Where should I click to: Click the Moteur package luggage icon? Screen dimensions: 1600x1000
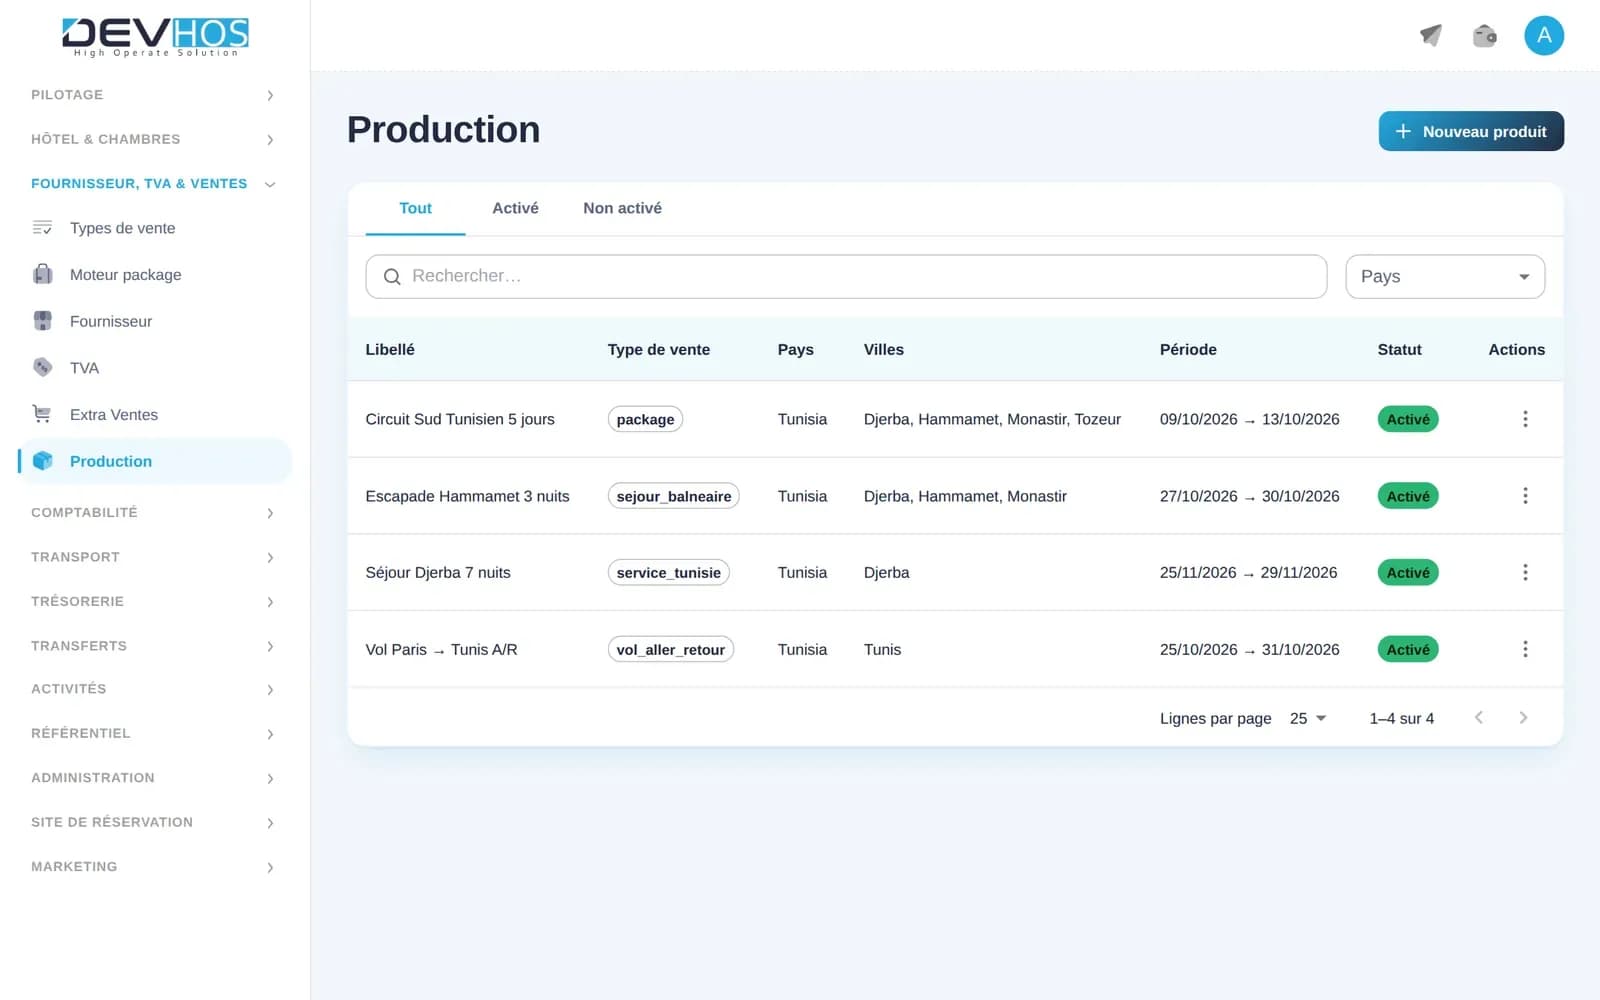coord(42,274)
